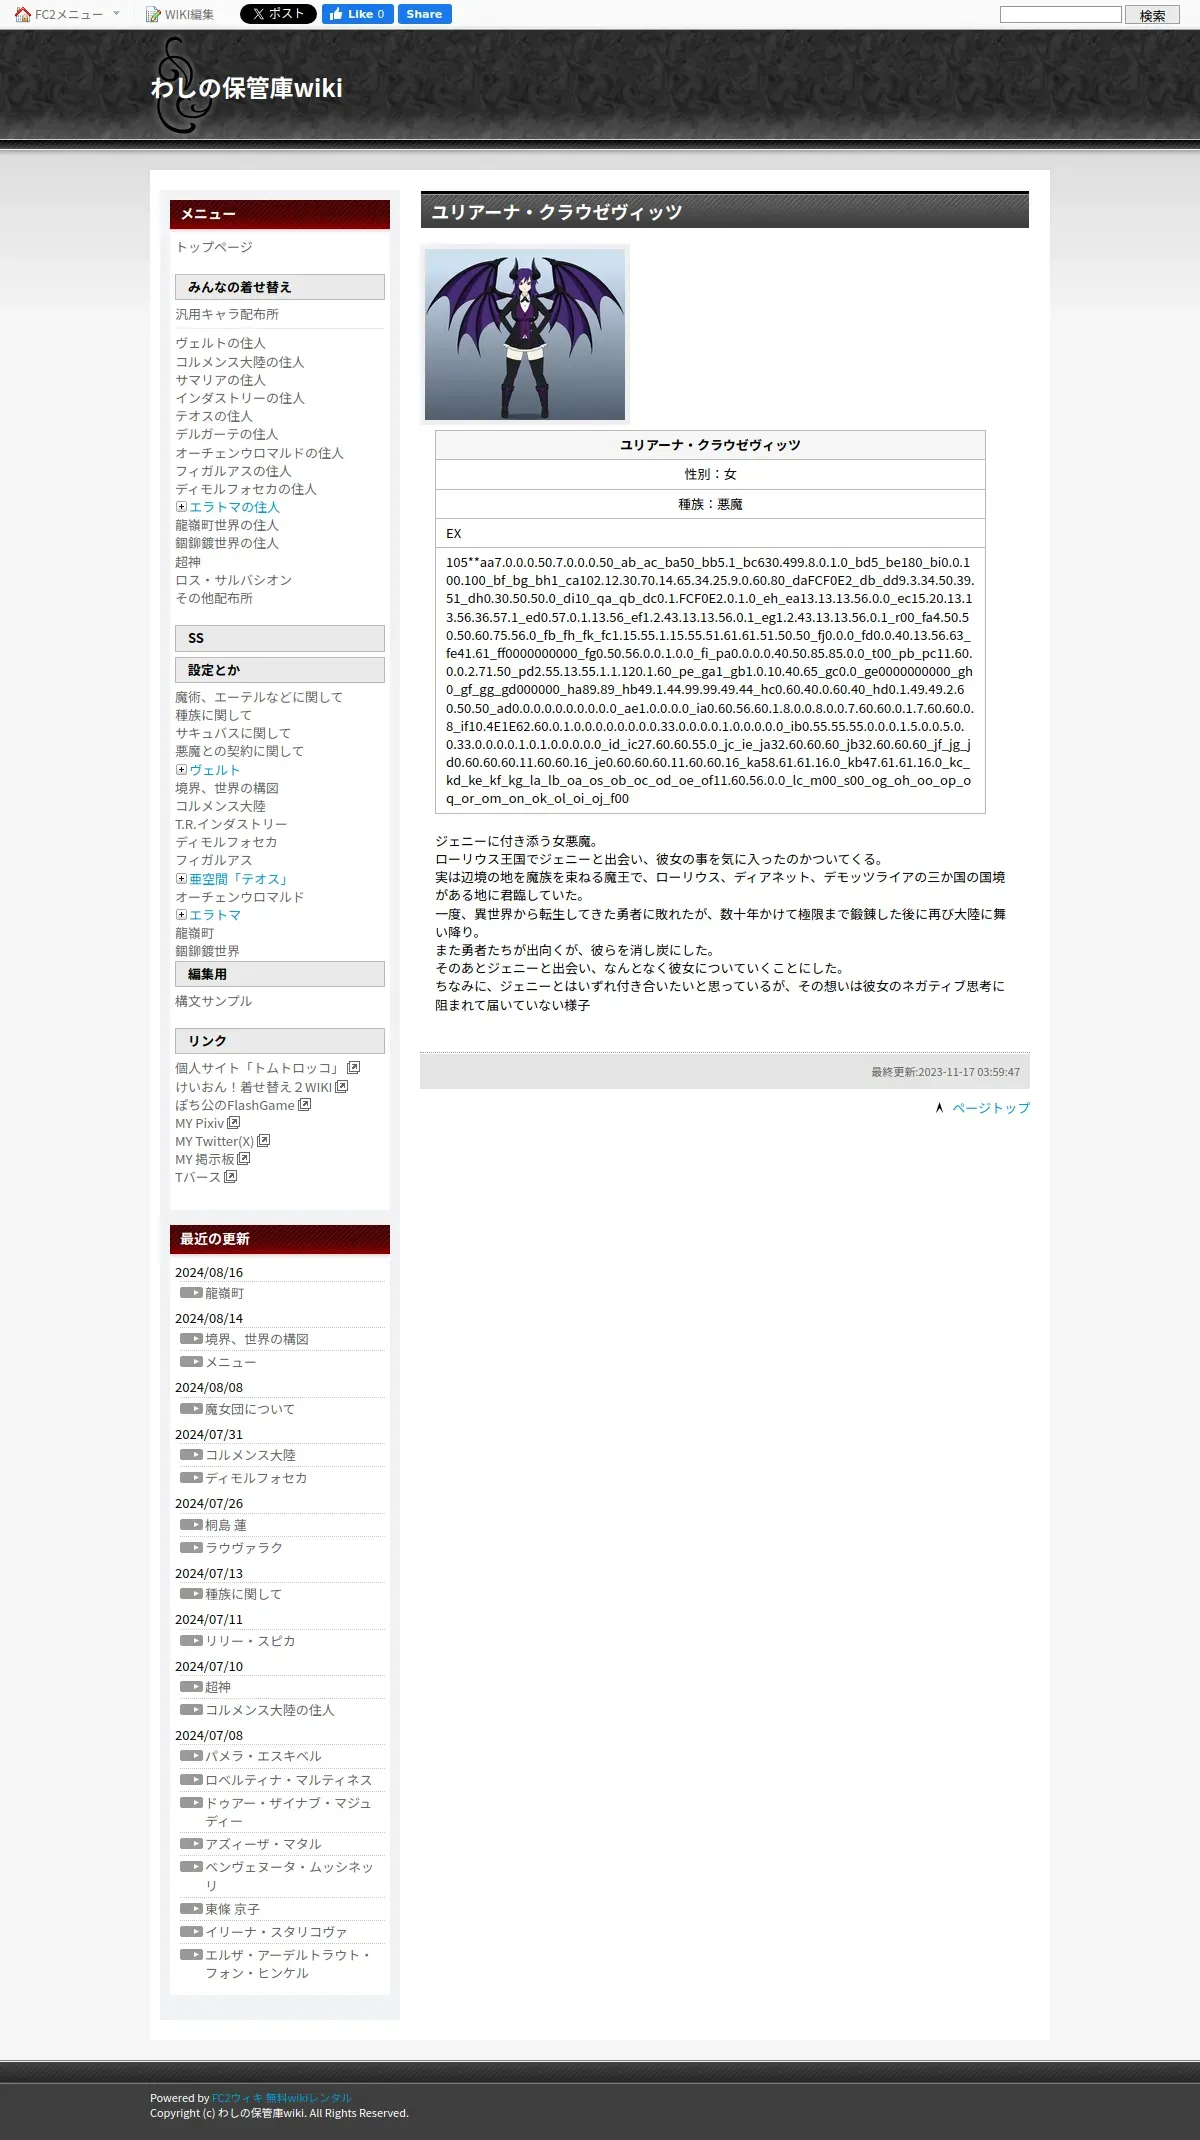Click arrow icon next to 龍嶺町 update

pos(191,1293)
